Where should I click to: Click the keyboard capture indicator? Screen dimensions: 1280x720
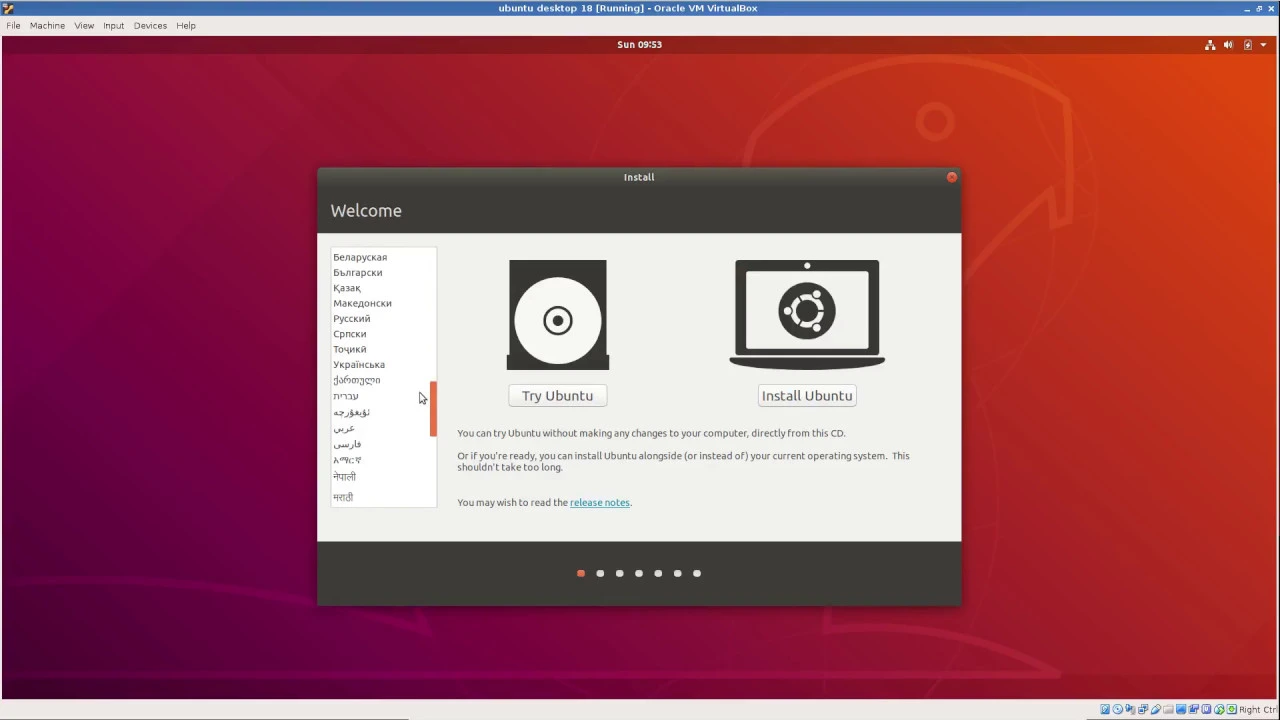point(1232,709)
